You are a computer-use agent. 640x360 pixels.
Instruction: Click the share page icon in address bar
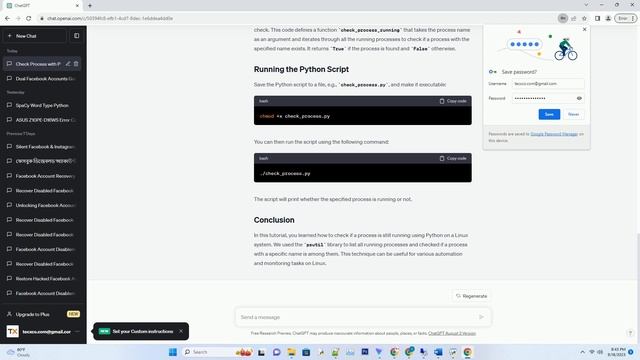click(x=573, y=18)
